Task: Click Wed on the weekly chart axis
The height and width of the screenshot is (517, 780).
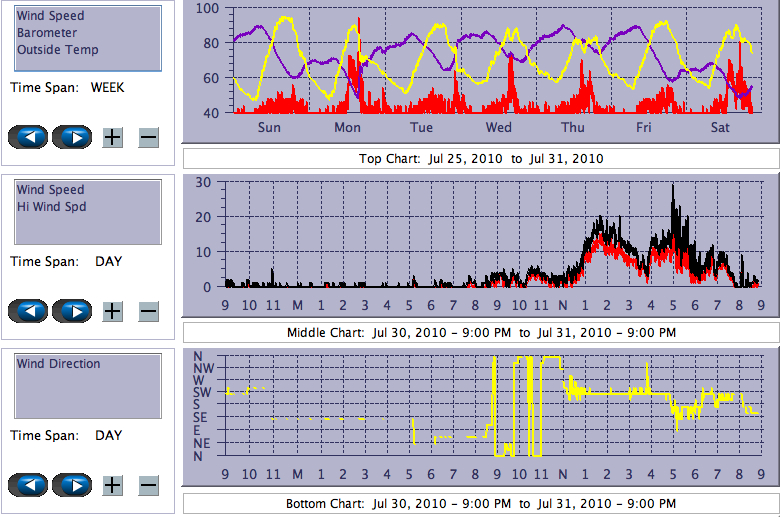Action: 498,127
